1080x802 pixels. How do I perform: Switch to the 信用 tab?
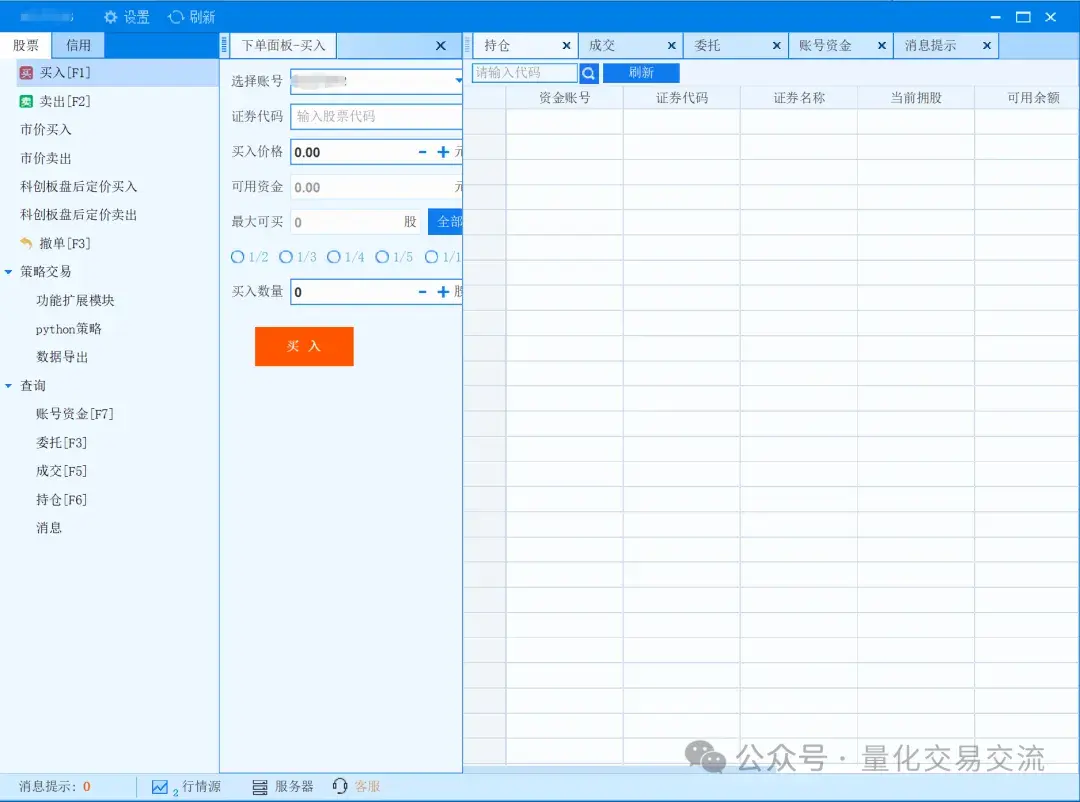(78, 45)
